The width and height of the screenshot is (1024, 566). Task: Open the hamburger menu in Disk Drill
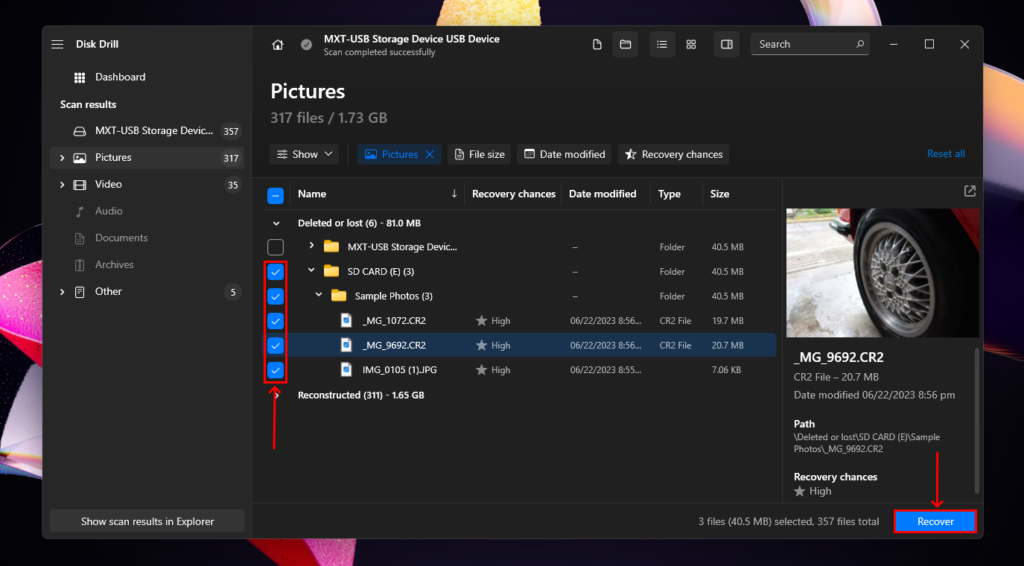tap(57, 44)
